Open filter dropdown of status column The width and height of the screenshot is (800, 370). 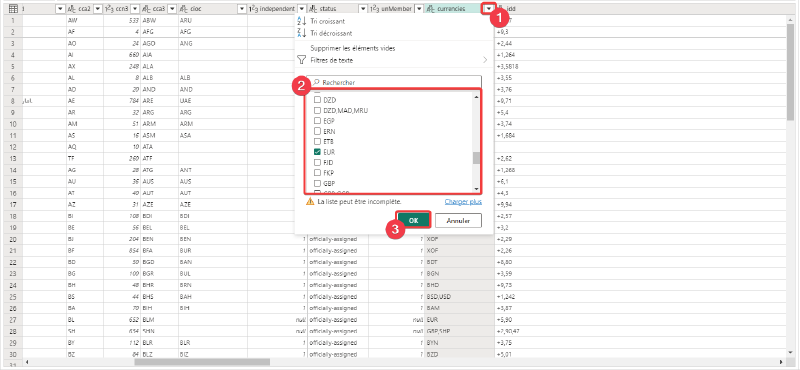(363, 9)
